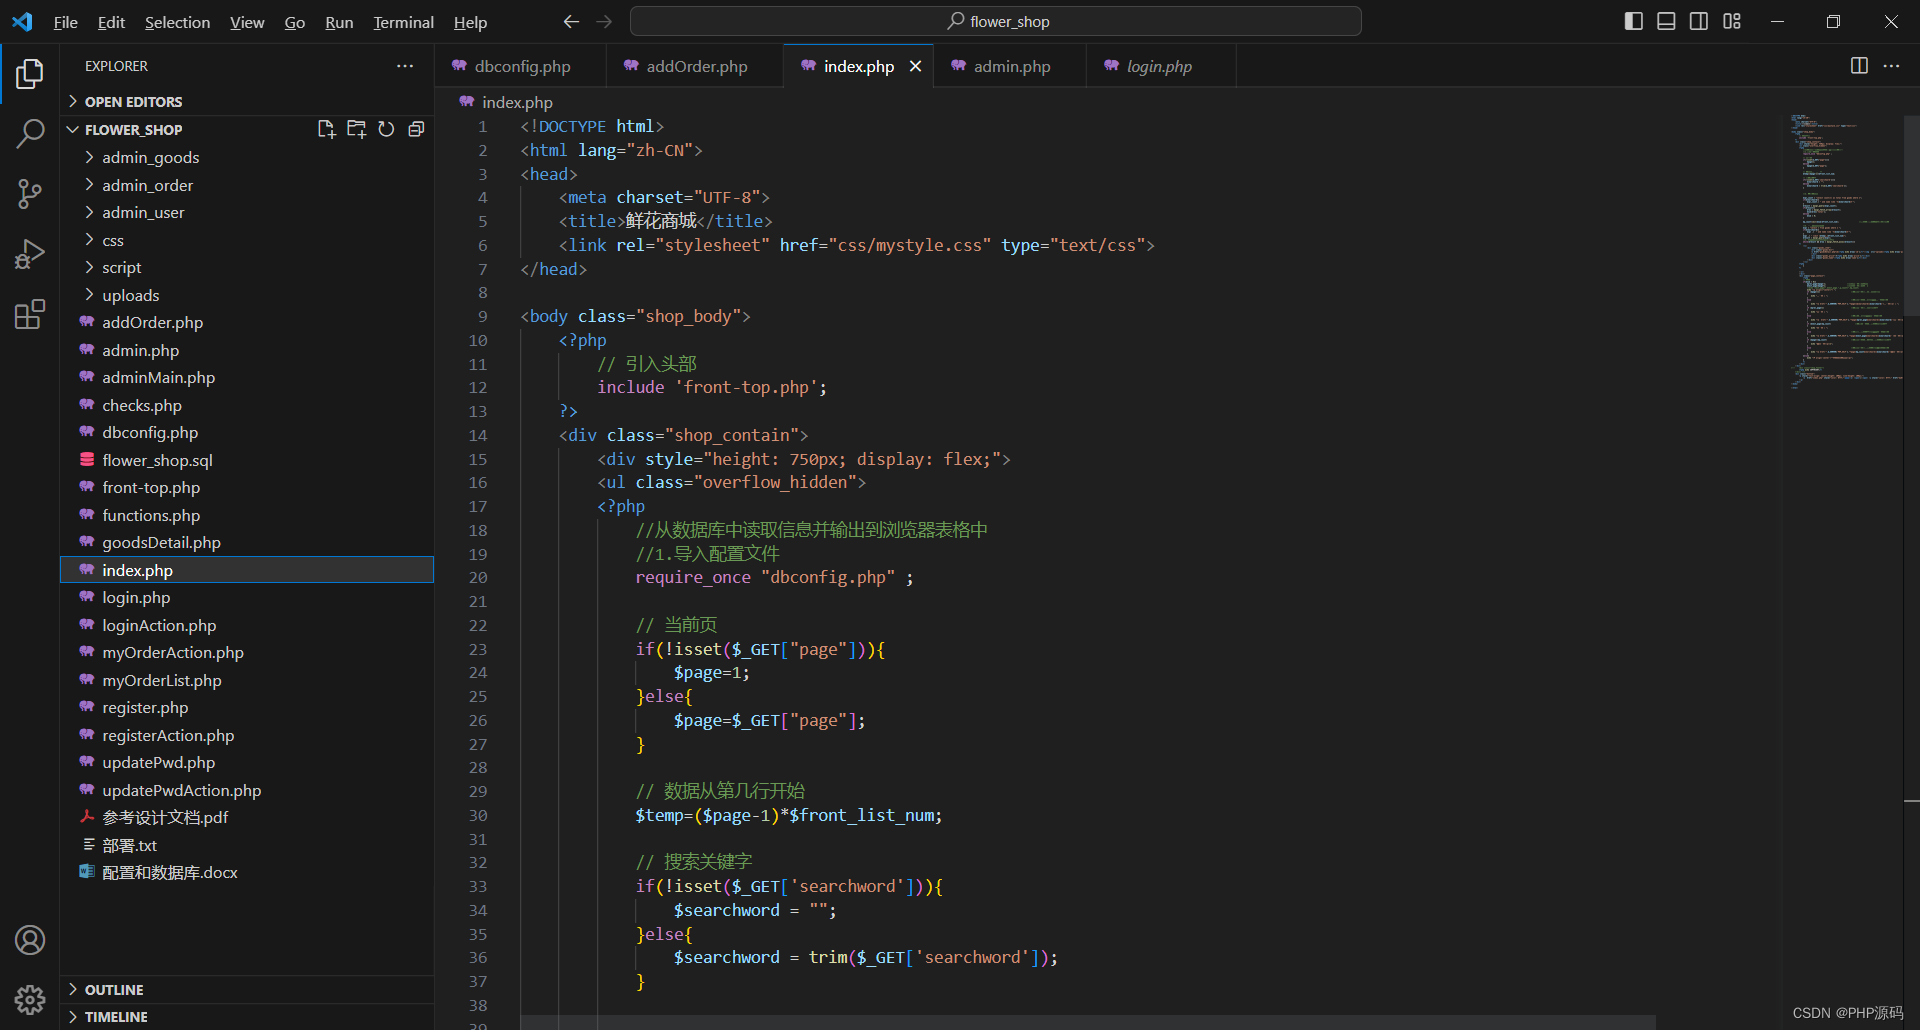Open the Extensions view
The image size is (1920, 1030).
click(x=30, y=314)
